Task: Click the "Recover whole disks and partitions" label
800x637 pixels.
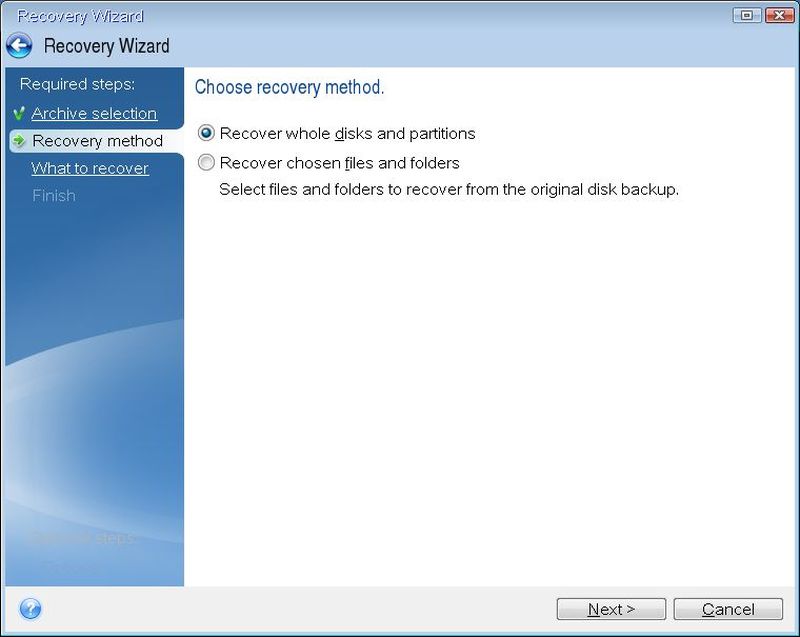Action: coord(347,133)
